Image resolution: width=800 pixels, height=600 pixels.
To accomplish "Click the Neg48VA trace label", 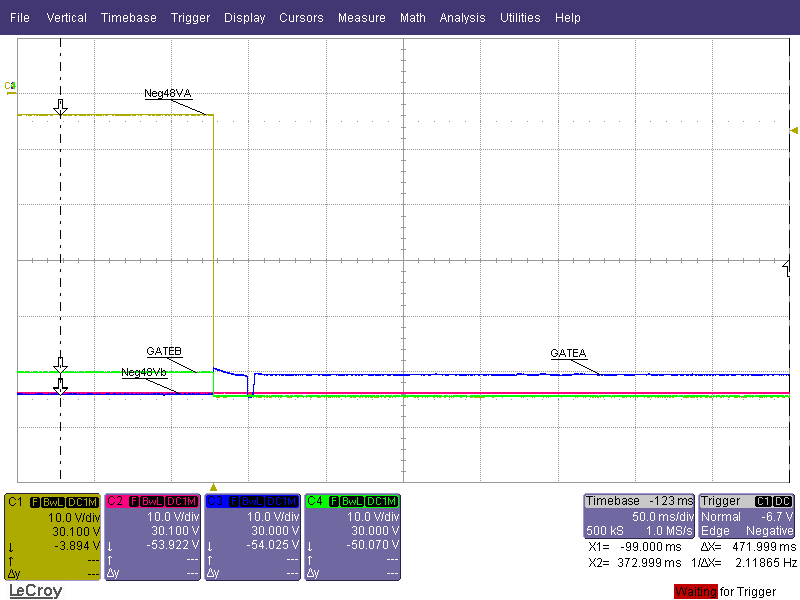I will pyautogui.click(x=167, y=93).
